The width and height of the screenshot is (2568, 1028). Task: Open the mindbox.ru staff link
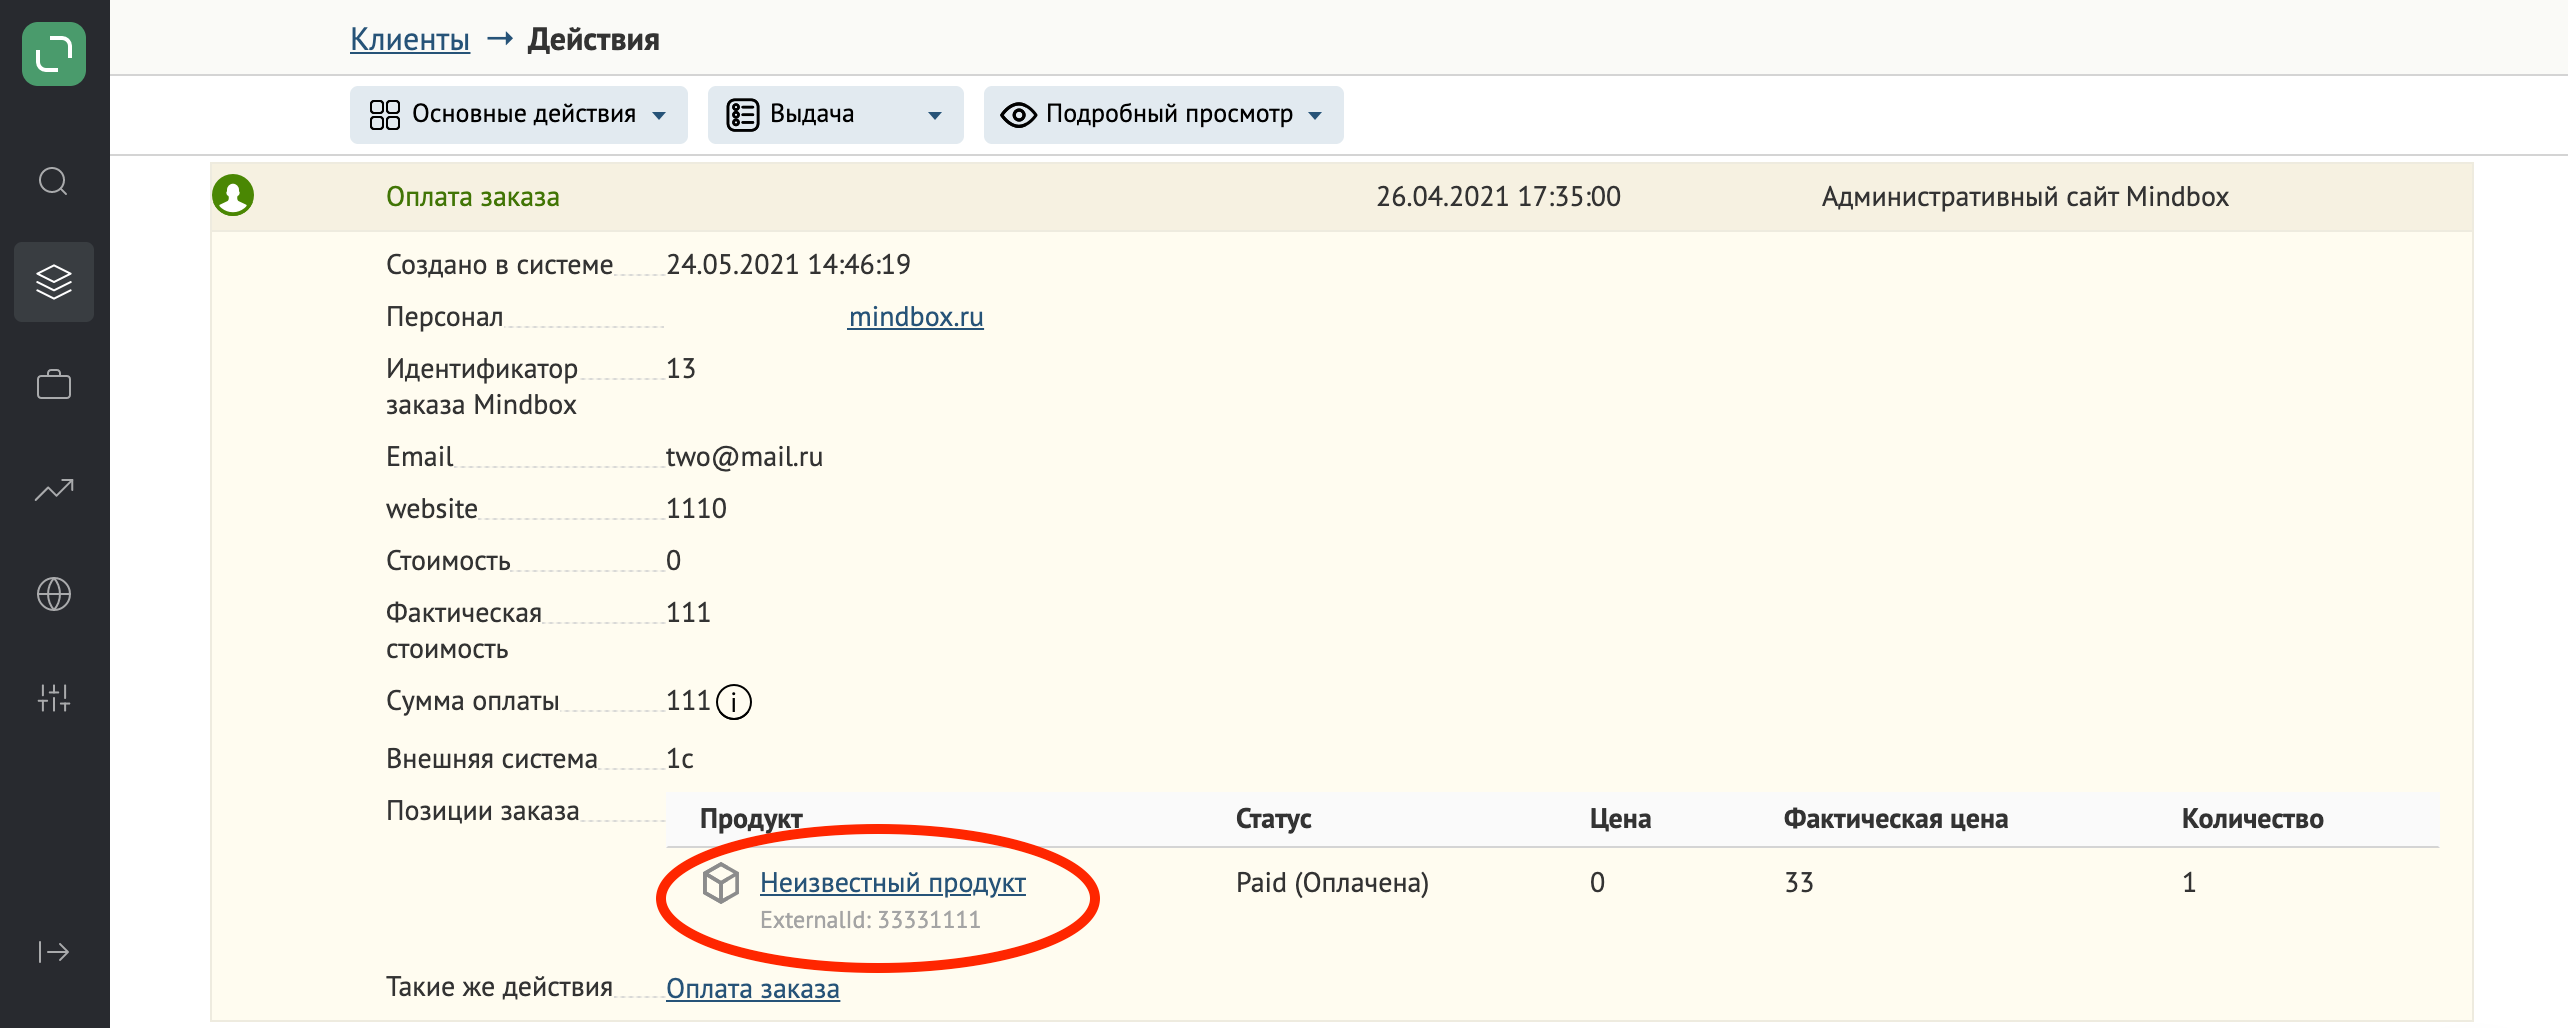(916, 317)
